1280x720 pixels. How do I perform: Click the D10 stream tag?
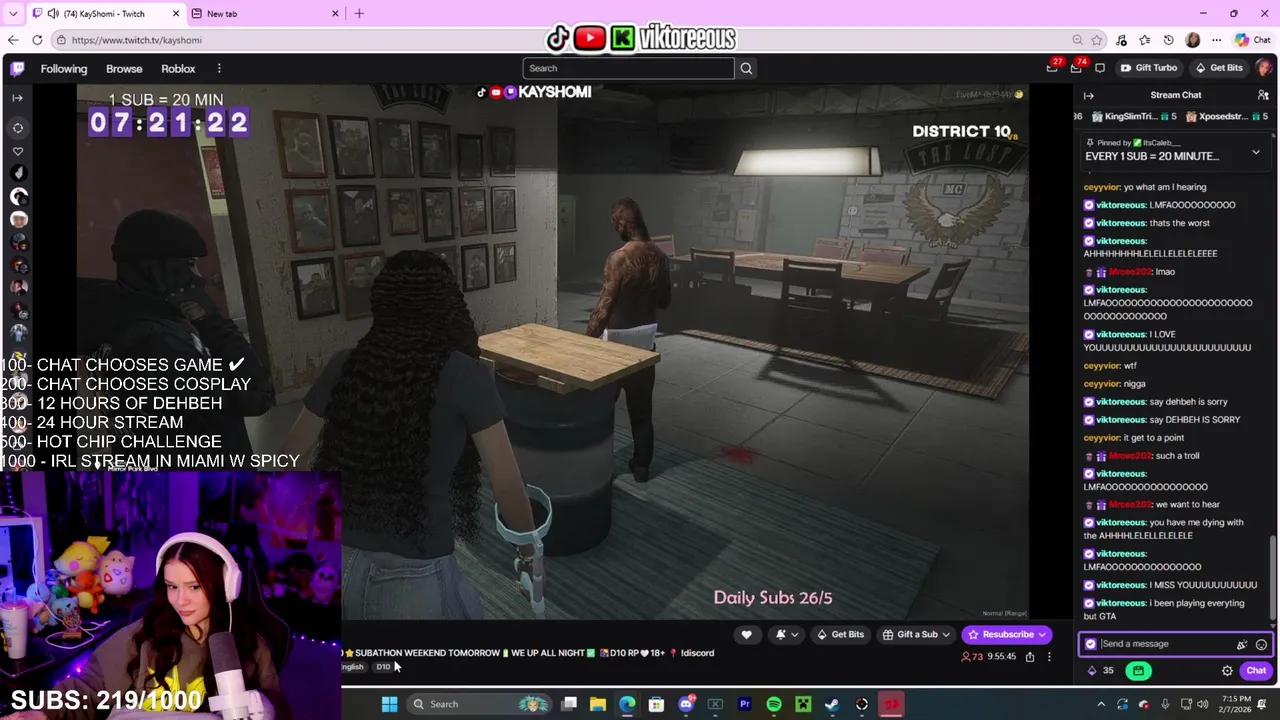tap(383, 667)
